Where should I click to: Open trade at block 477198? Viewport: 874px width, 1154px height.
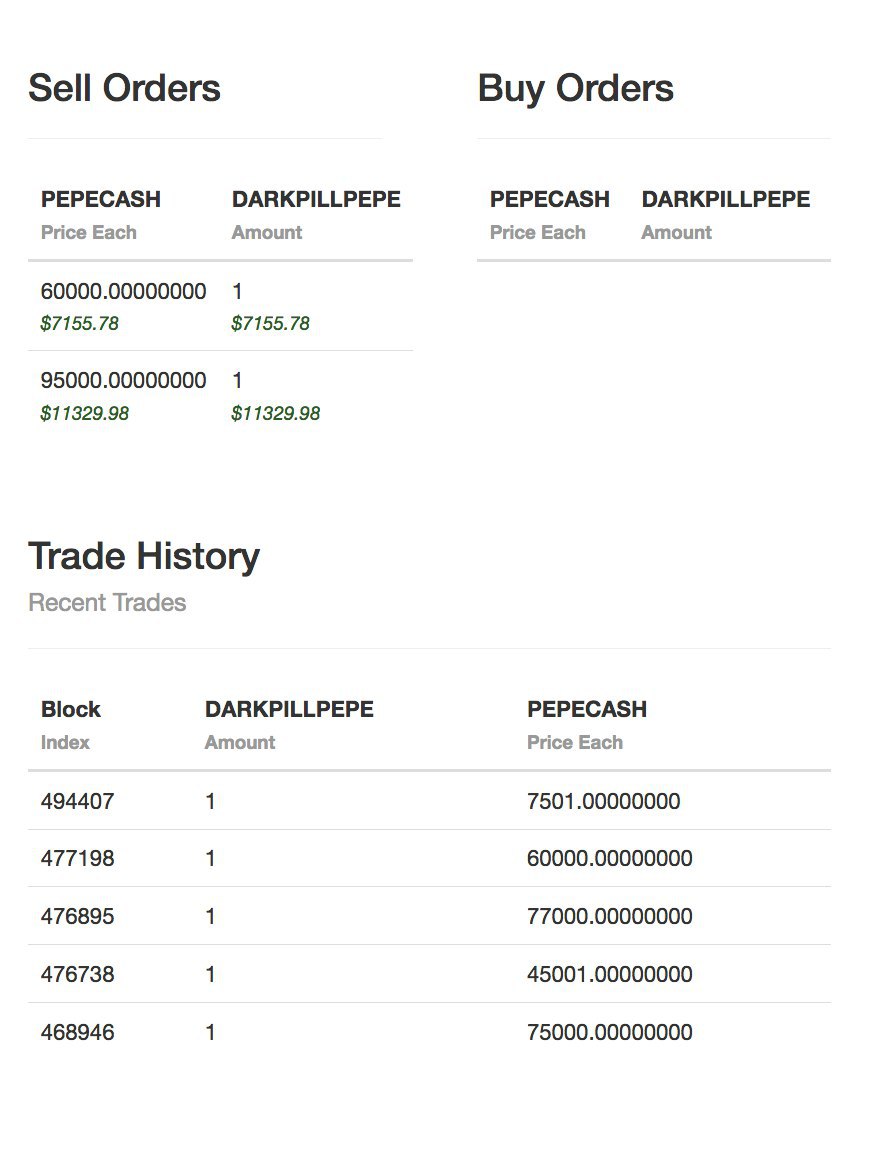[x=430, y=858]
